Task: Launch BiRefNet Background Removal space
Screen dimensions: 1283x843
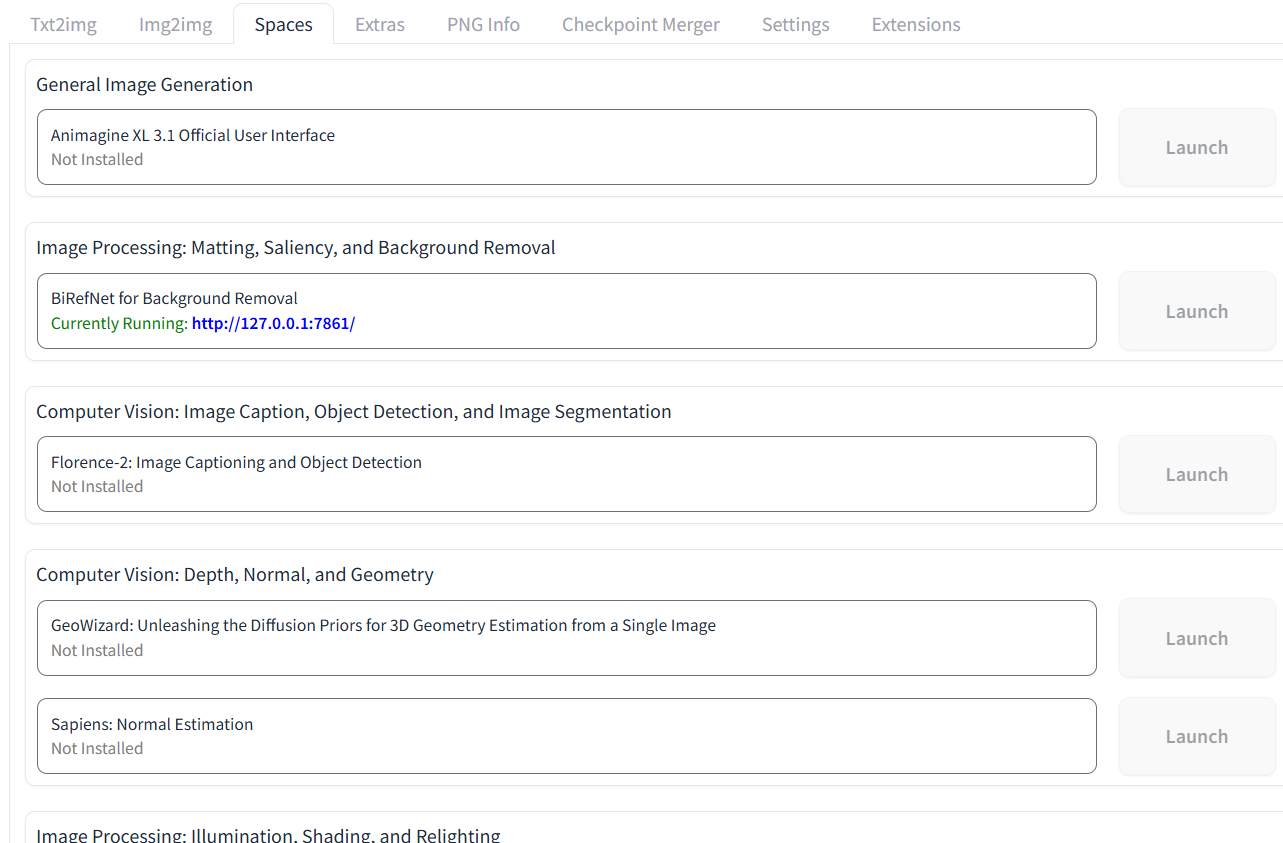Action: point(1197,311)
